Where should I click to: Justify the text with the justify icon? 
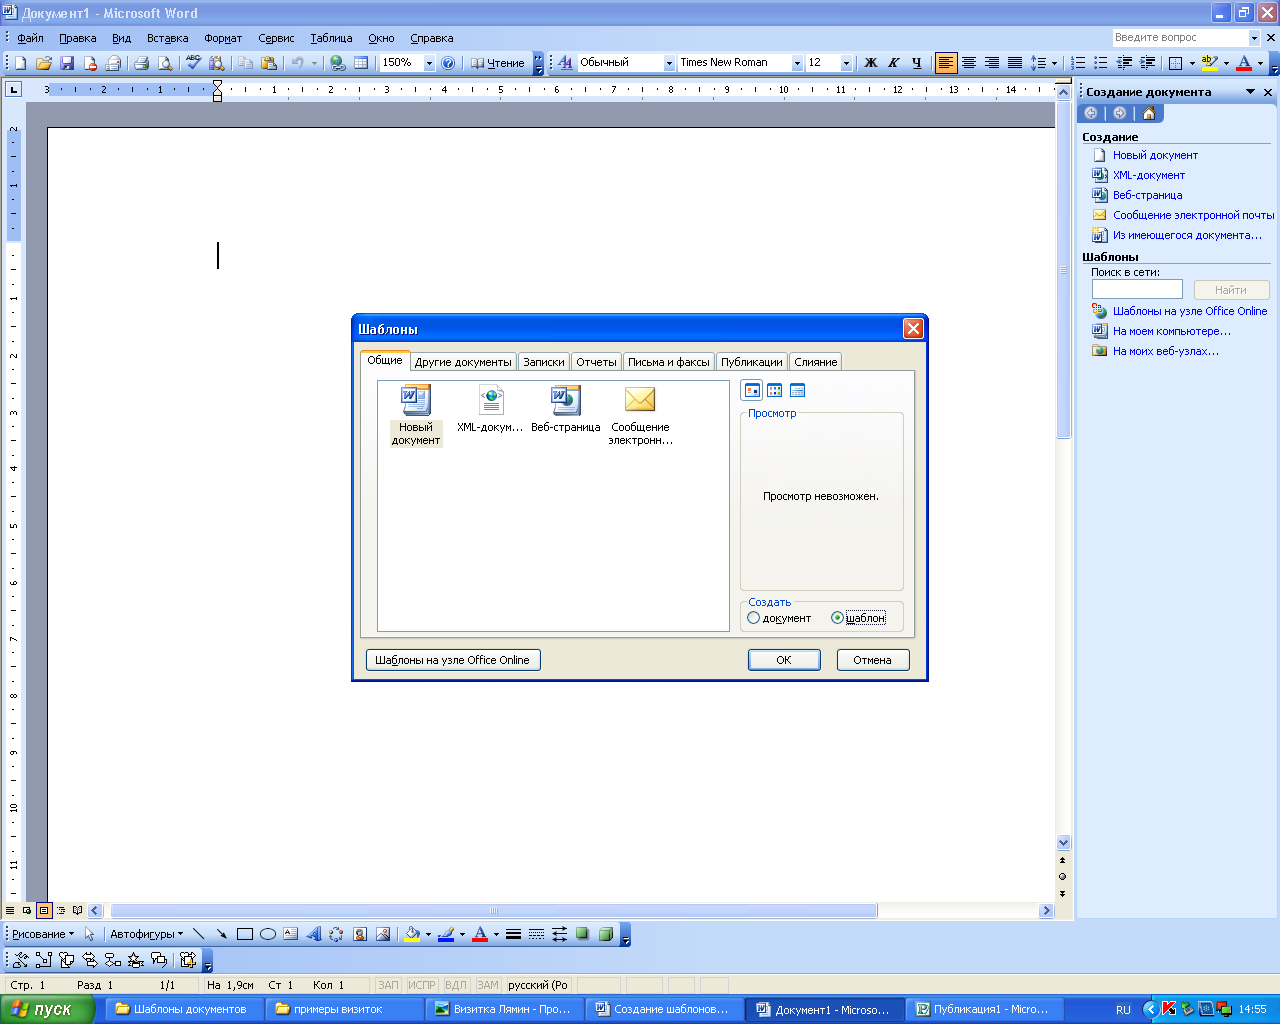tap(1015, 63)
